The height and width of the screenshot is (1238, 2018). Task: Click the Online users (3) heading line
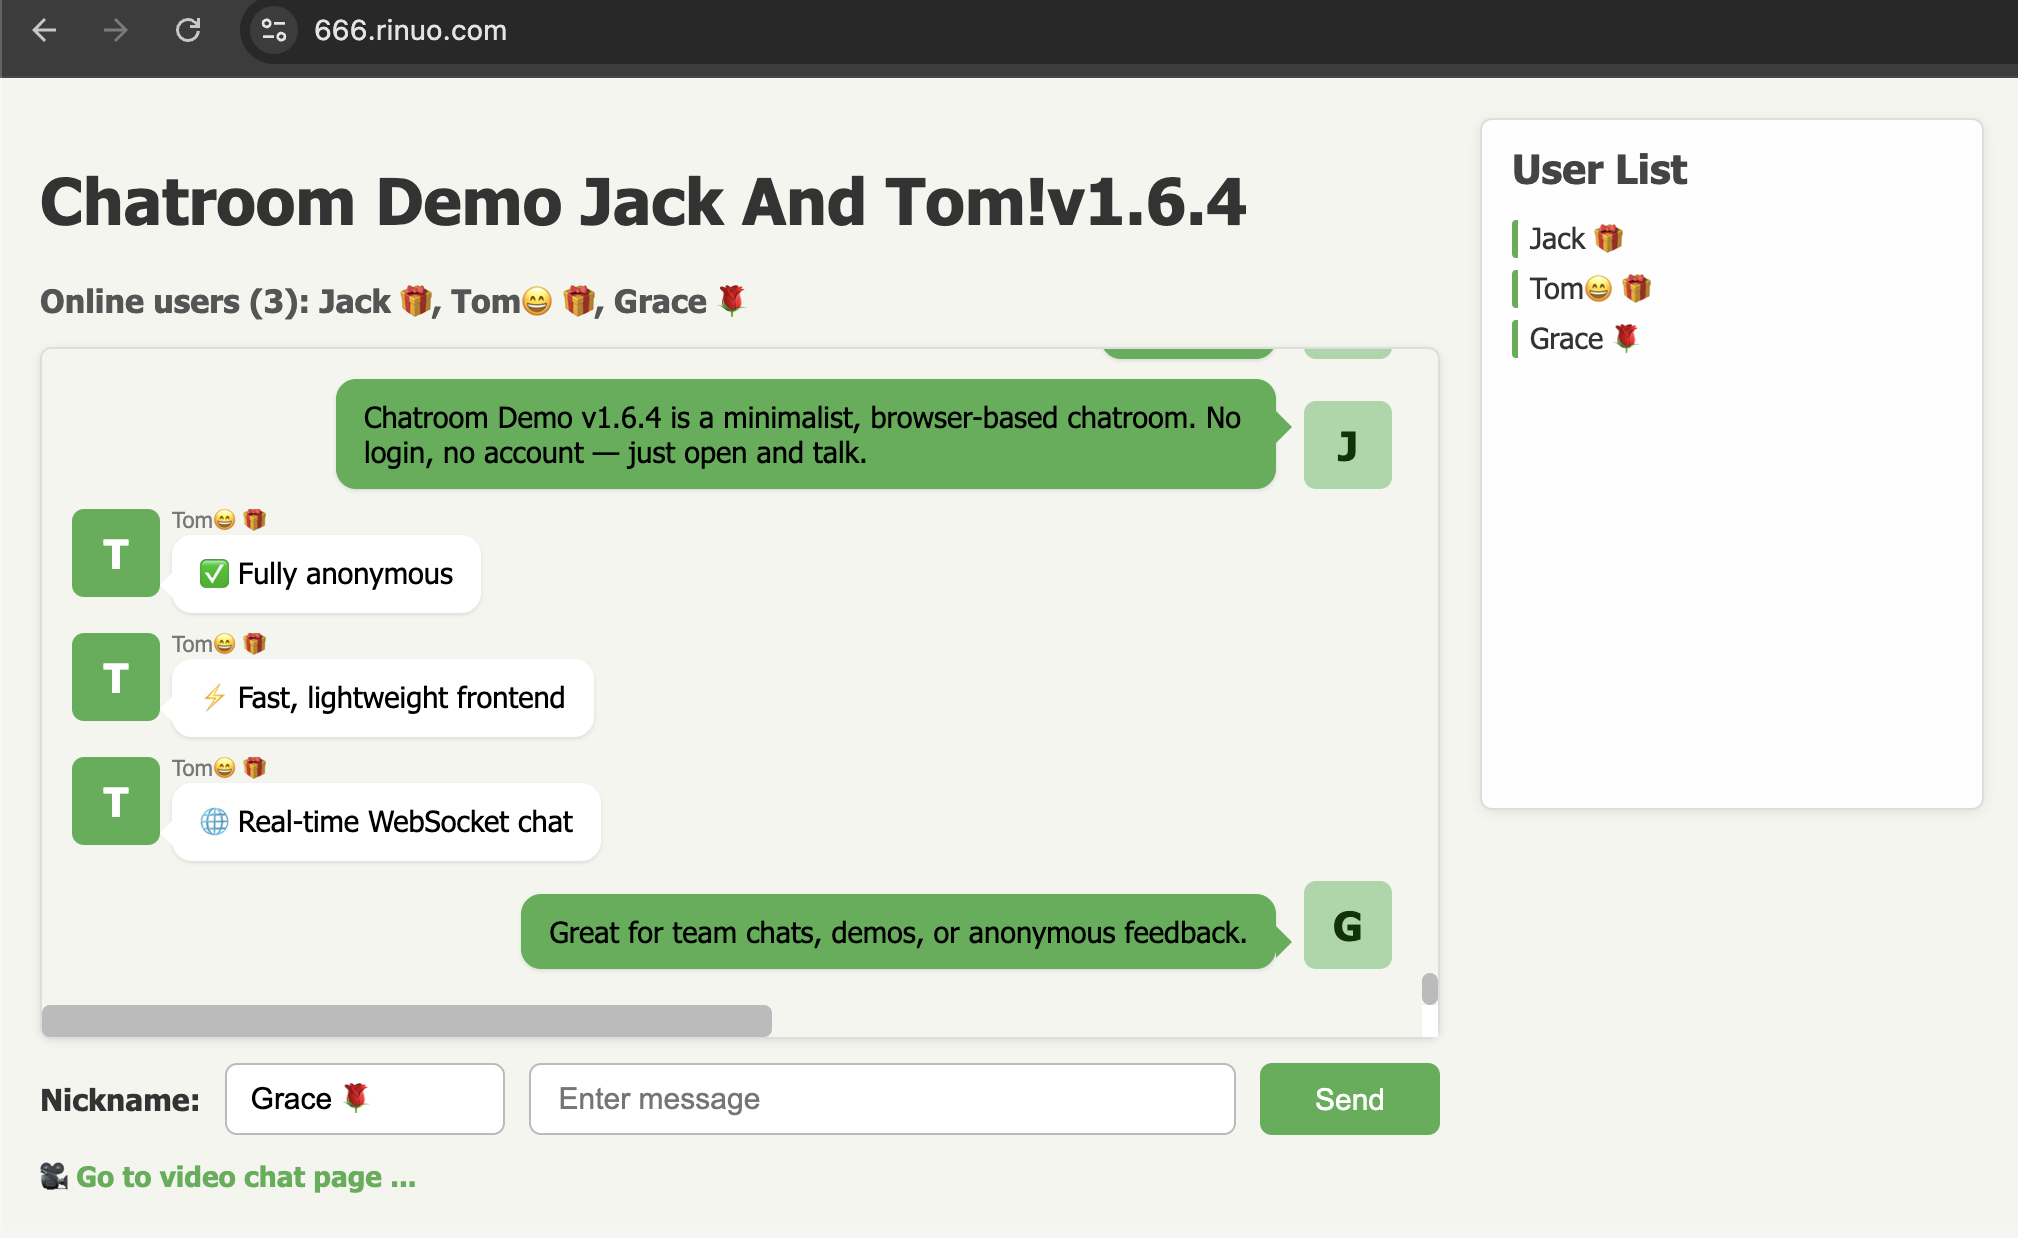pos(394,301)
